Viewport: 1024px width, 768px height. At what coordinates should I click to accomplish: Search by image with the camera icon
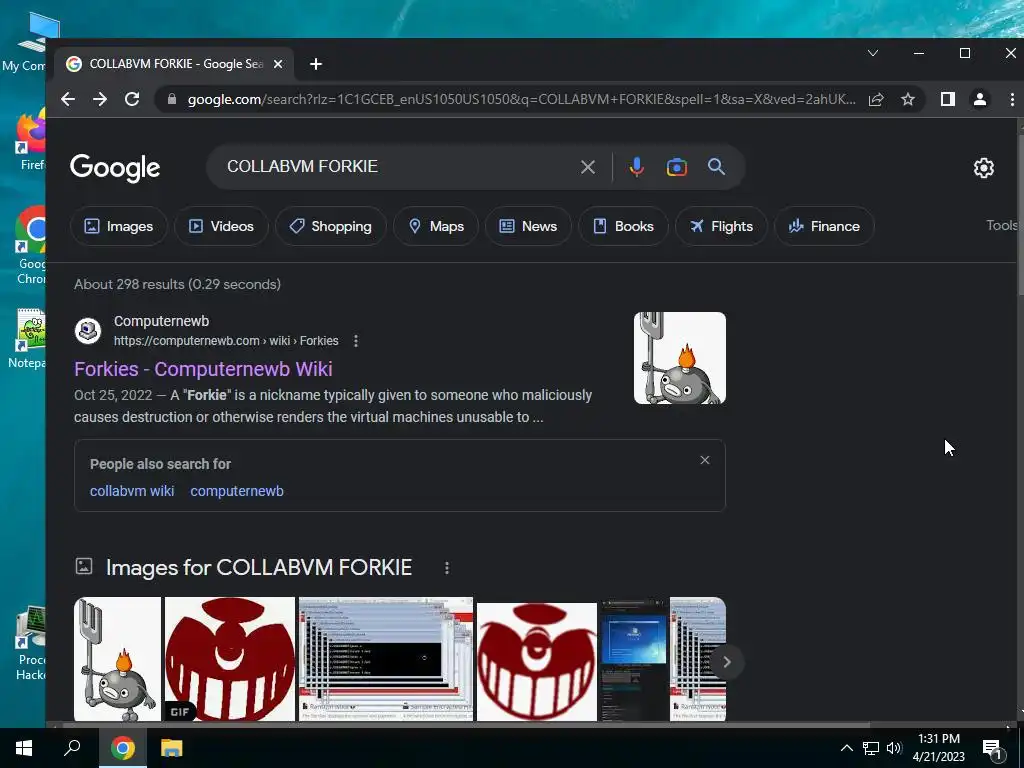coord(677,167)
